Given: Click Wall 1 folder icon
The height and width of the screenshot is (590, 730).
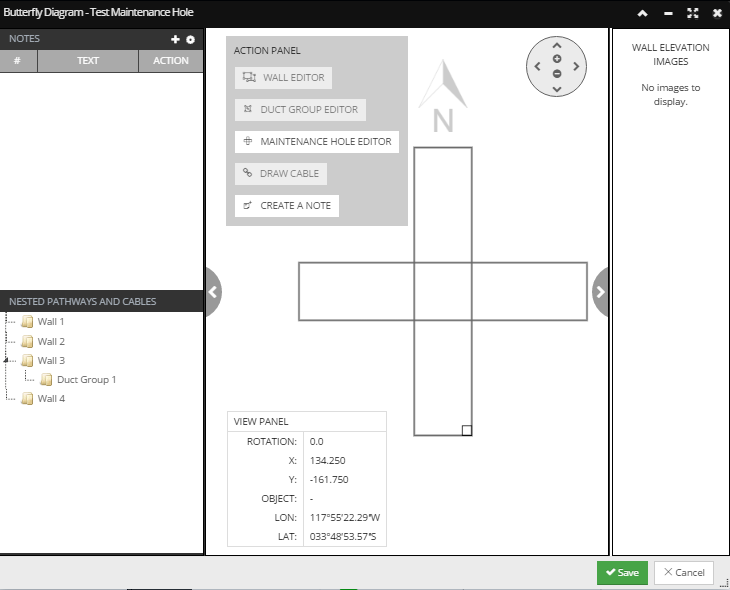Looking at the screenshot, I should coord(27,322).
